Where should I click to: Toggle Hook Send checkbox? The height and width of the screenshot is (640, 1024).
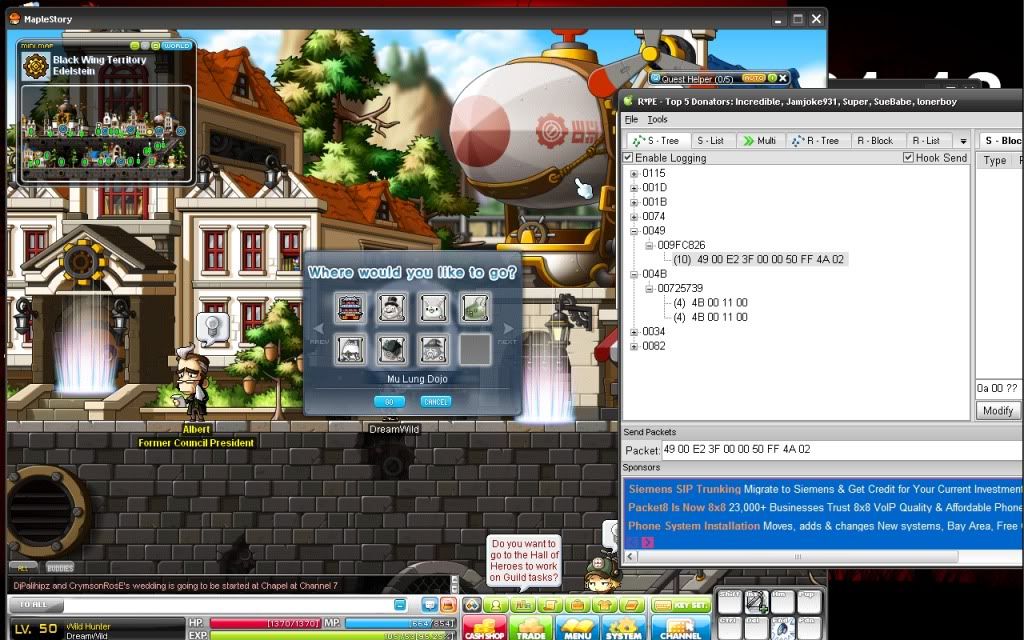[908, 157]
